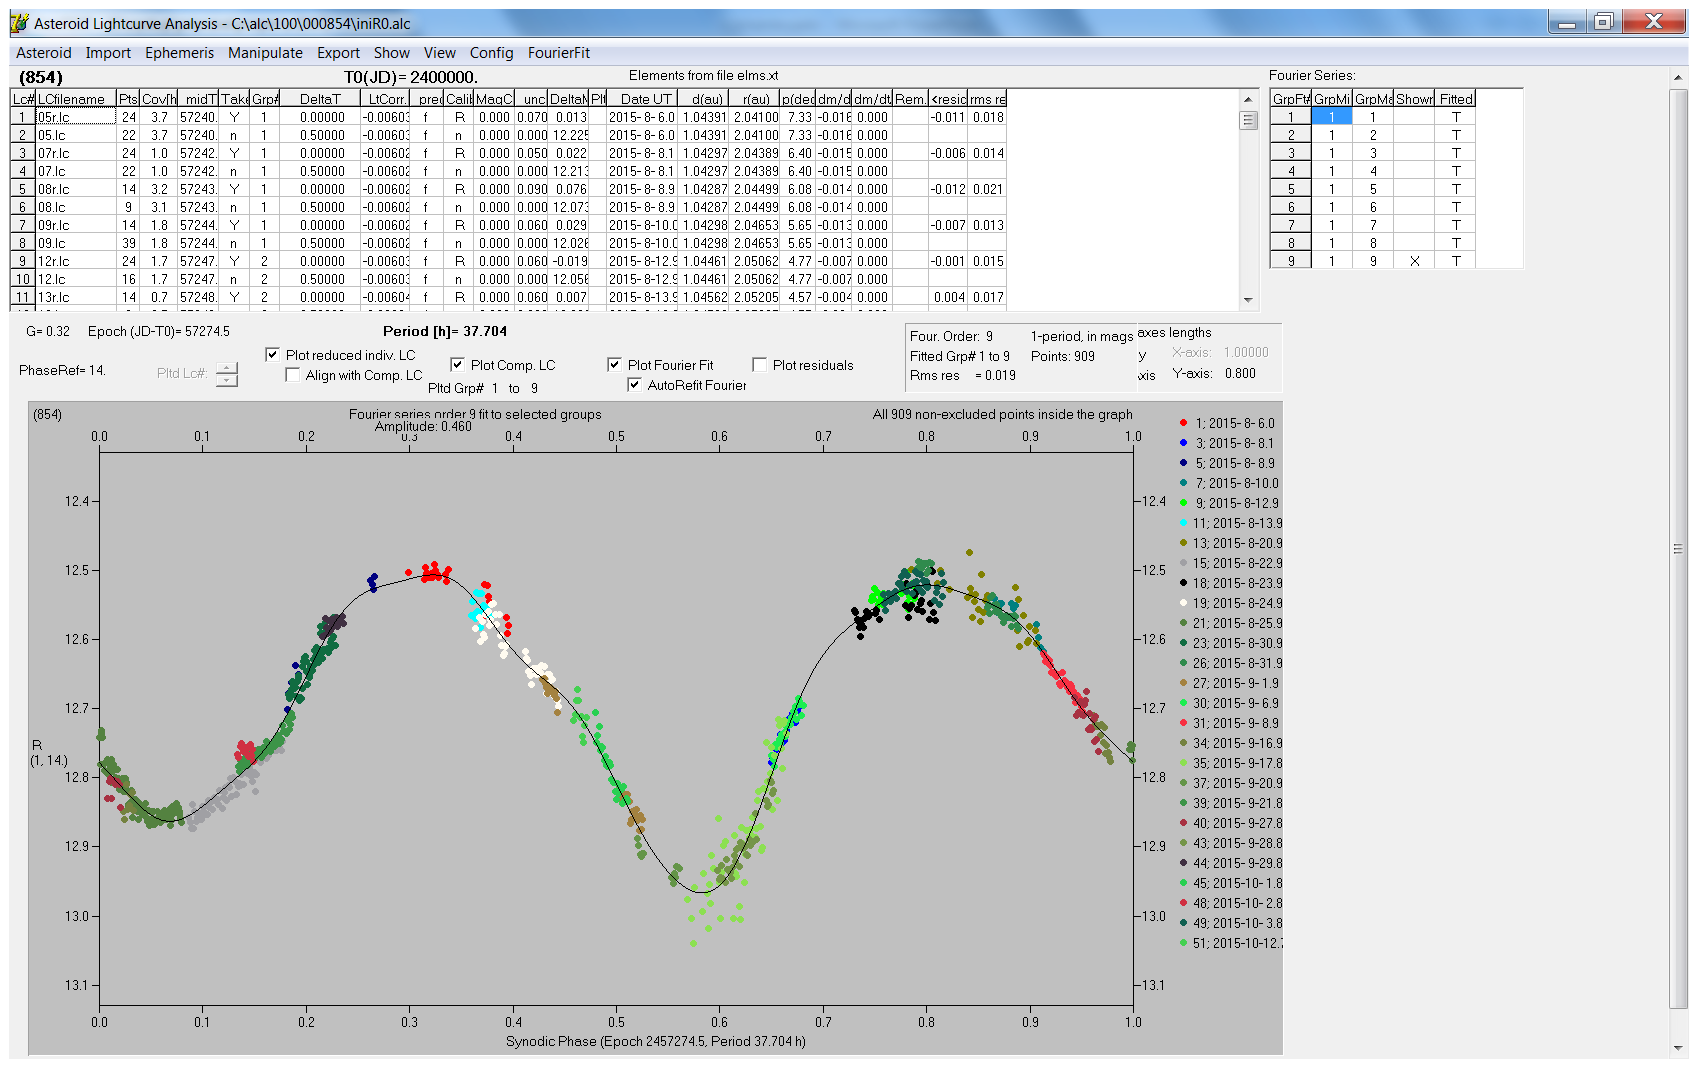Open the Import menu
1698x1068 pixels.
coord(108,53)
